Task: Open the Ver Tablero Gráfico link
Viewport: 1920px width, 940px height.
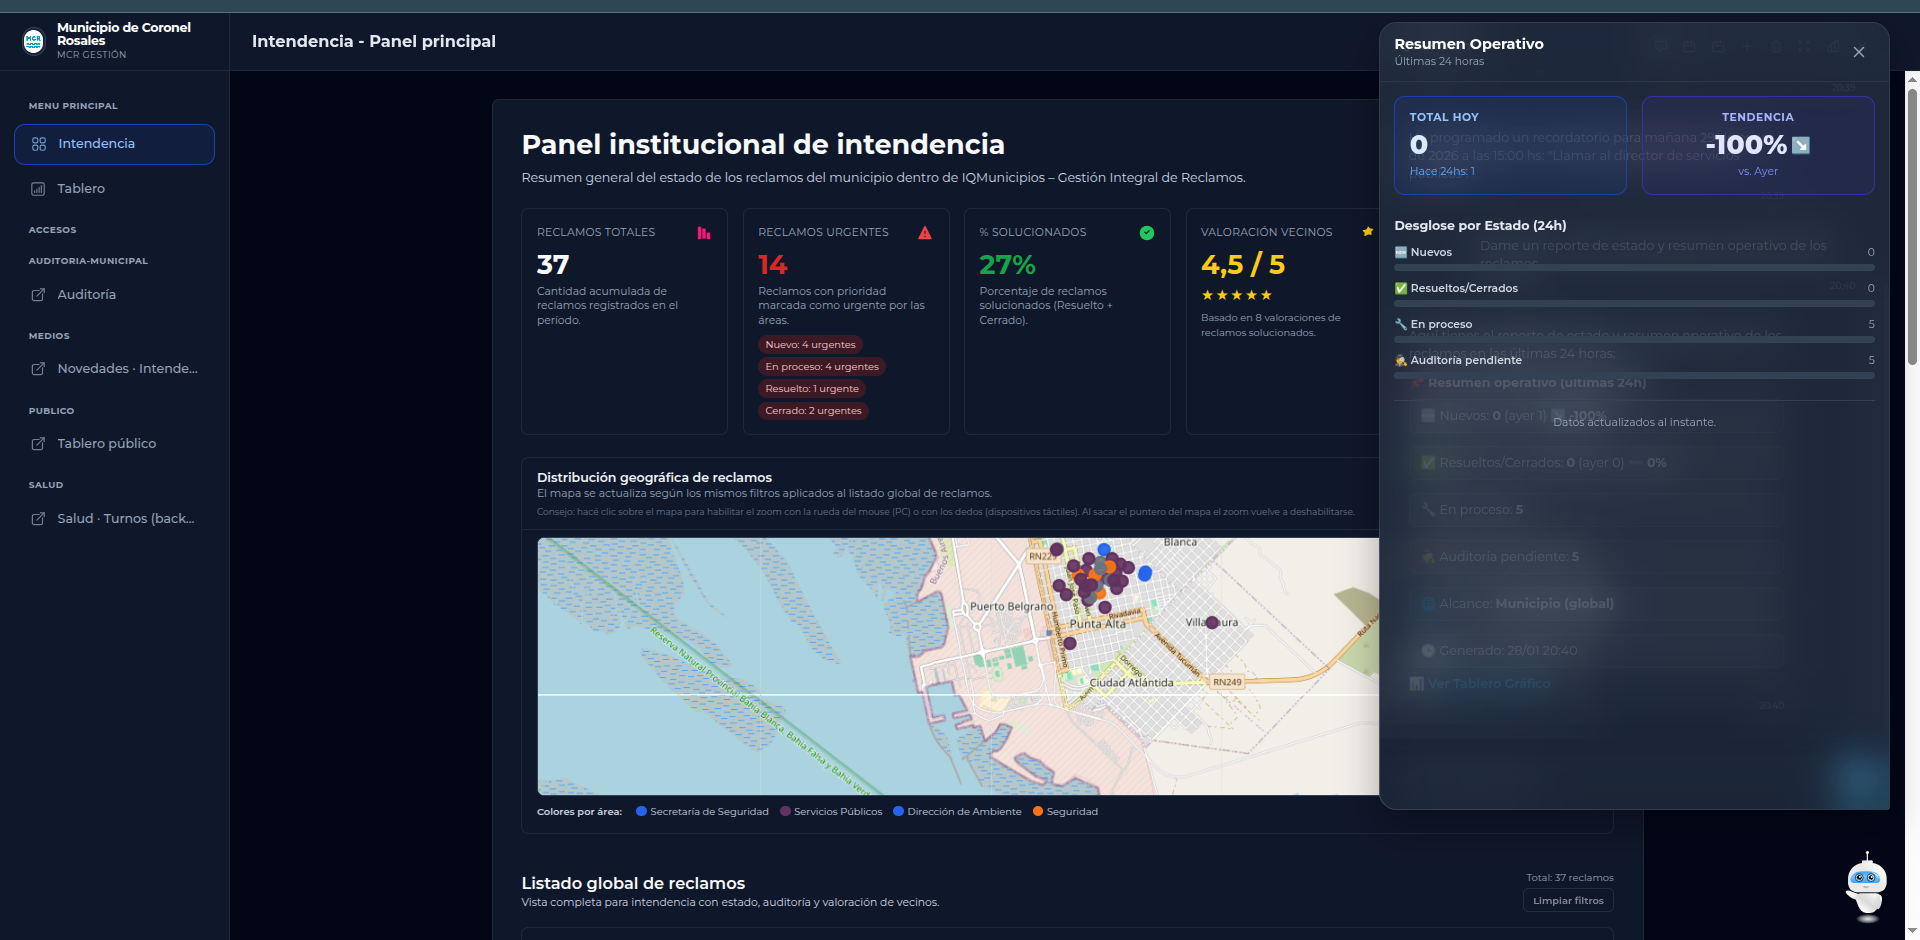Action: click(1489, 683)
